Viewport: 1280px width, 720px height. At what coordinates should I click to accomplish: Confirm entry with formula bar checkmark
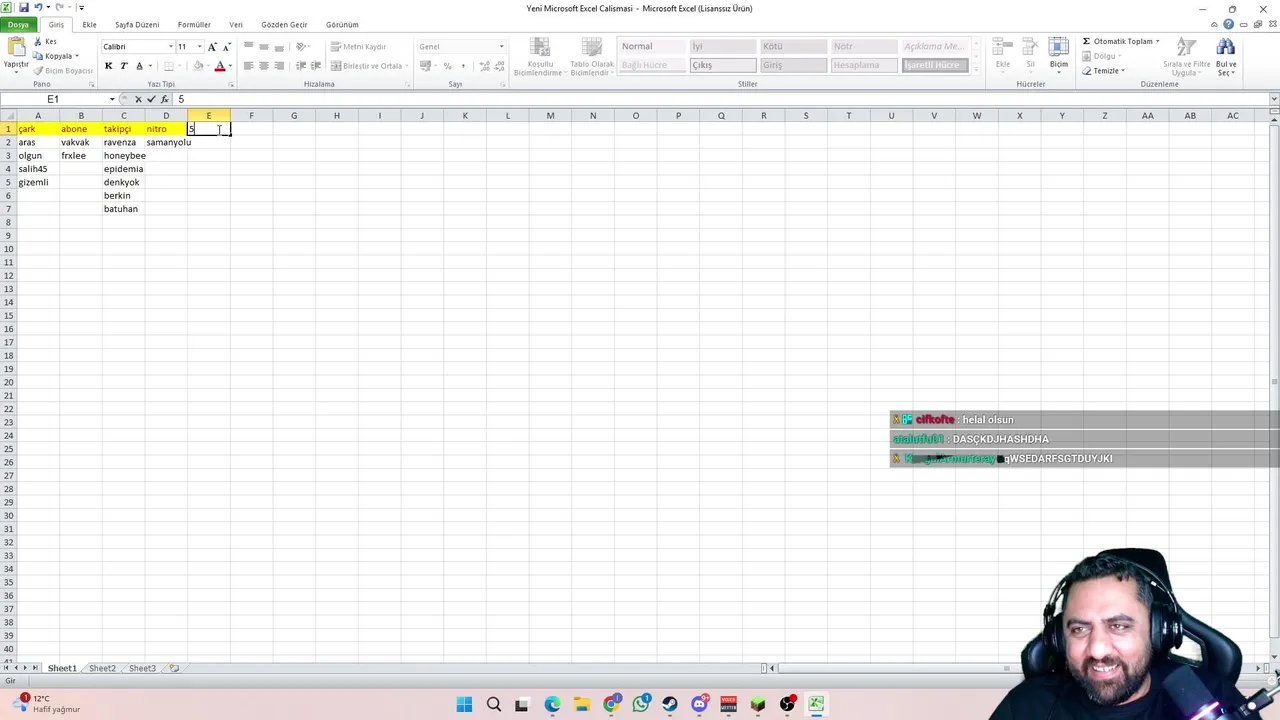point(151,99)
